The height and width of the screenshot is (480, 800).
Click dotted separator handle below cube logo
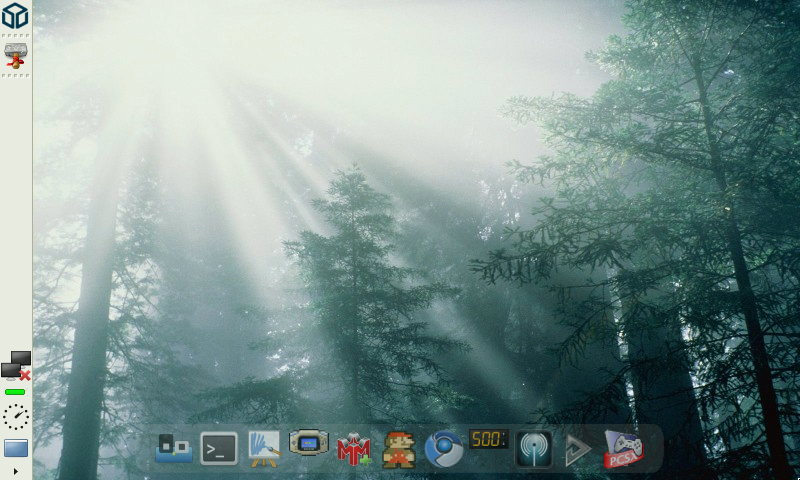click(15, 36)
